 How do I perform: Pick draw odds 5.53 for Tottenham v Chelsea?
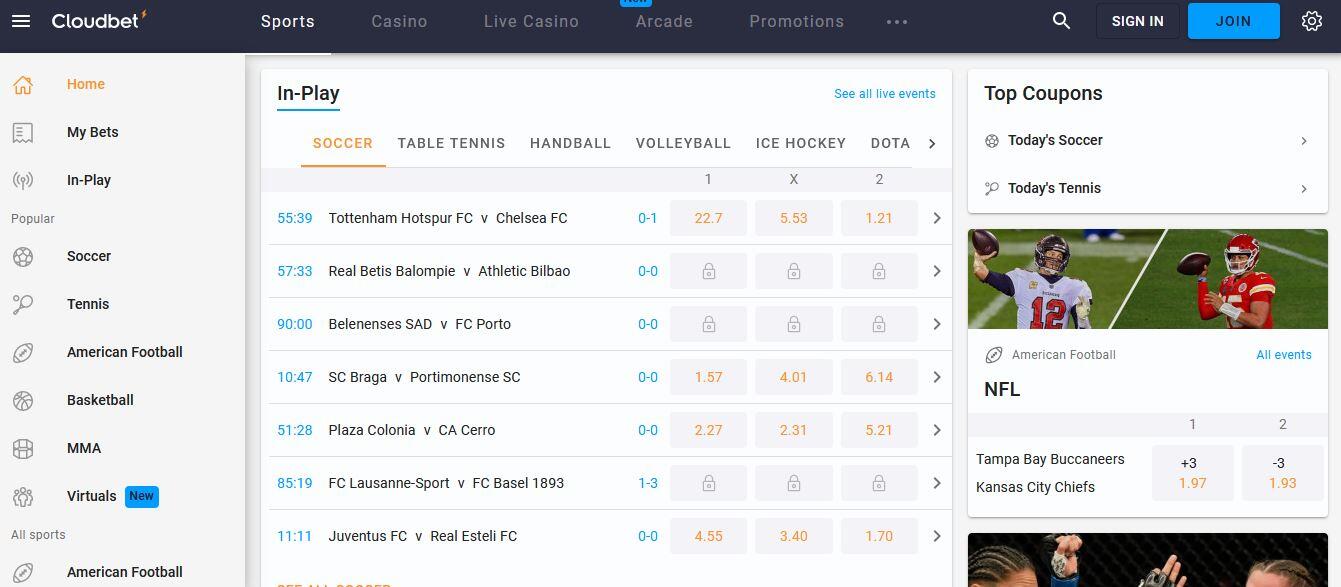point(794,218)
